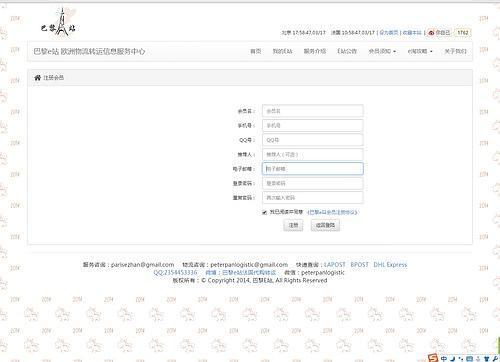
Task: Toggle the 中 Chinese input mode icon
Action: (444, 359)
